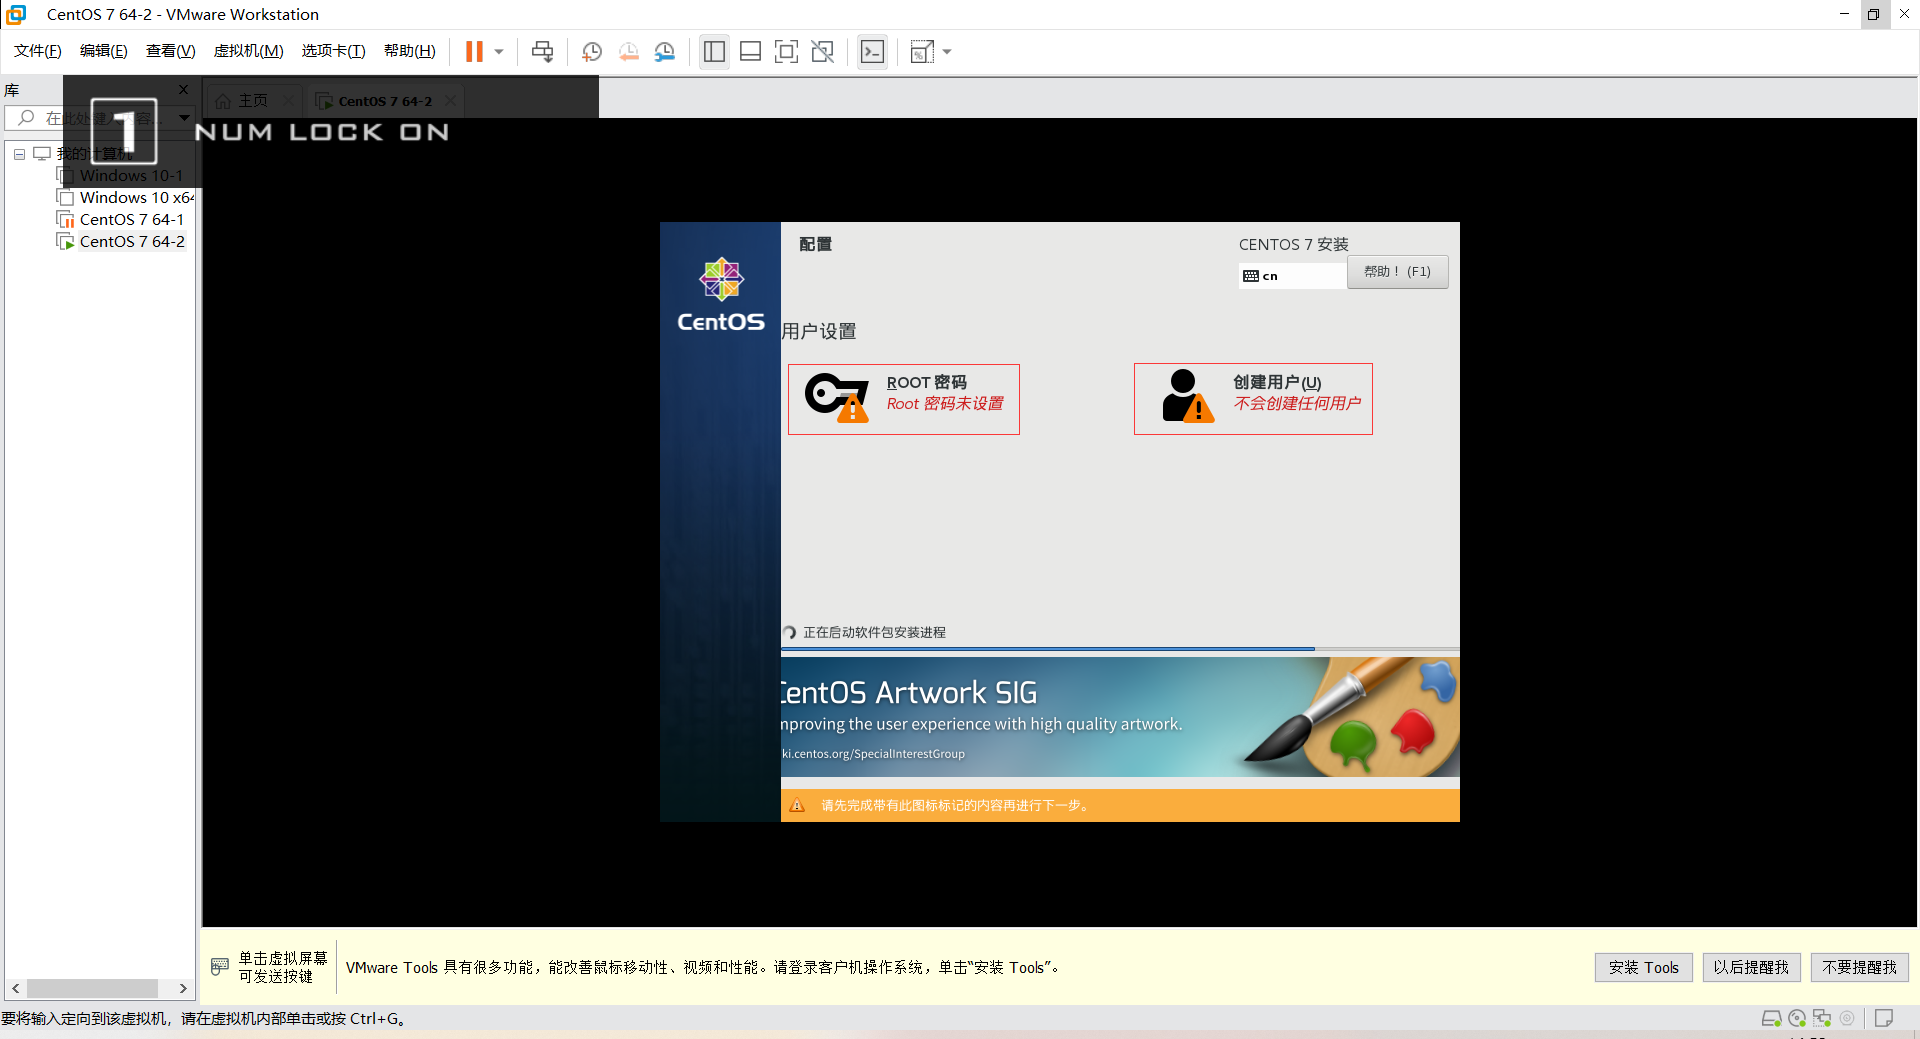The width and height of the screenshot is (1920, 1039).
Task: Expand the library search filter dropdown
Action: (184, 118)
